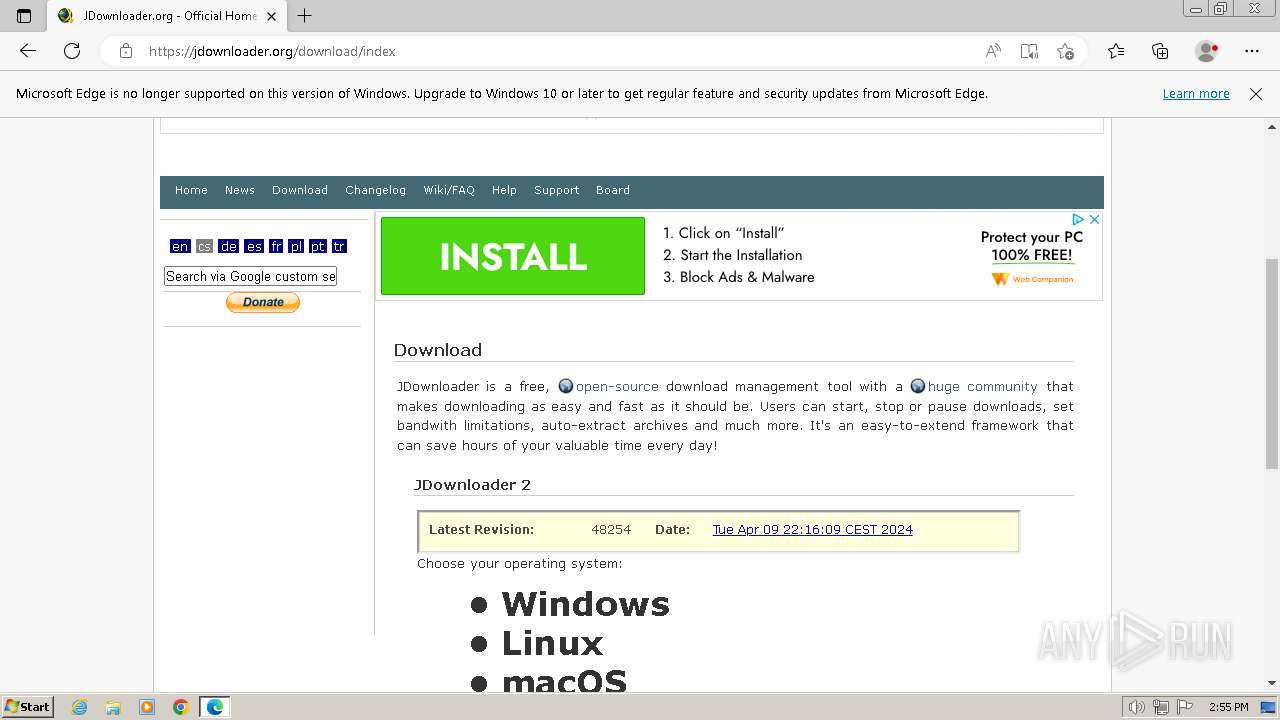Image resolution: width=1280 pixels, height=720 pixels.
Task: Select the JDownloader.org browser tab
Action: click(166, 16)
